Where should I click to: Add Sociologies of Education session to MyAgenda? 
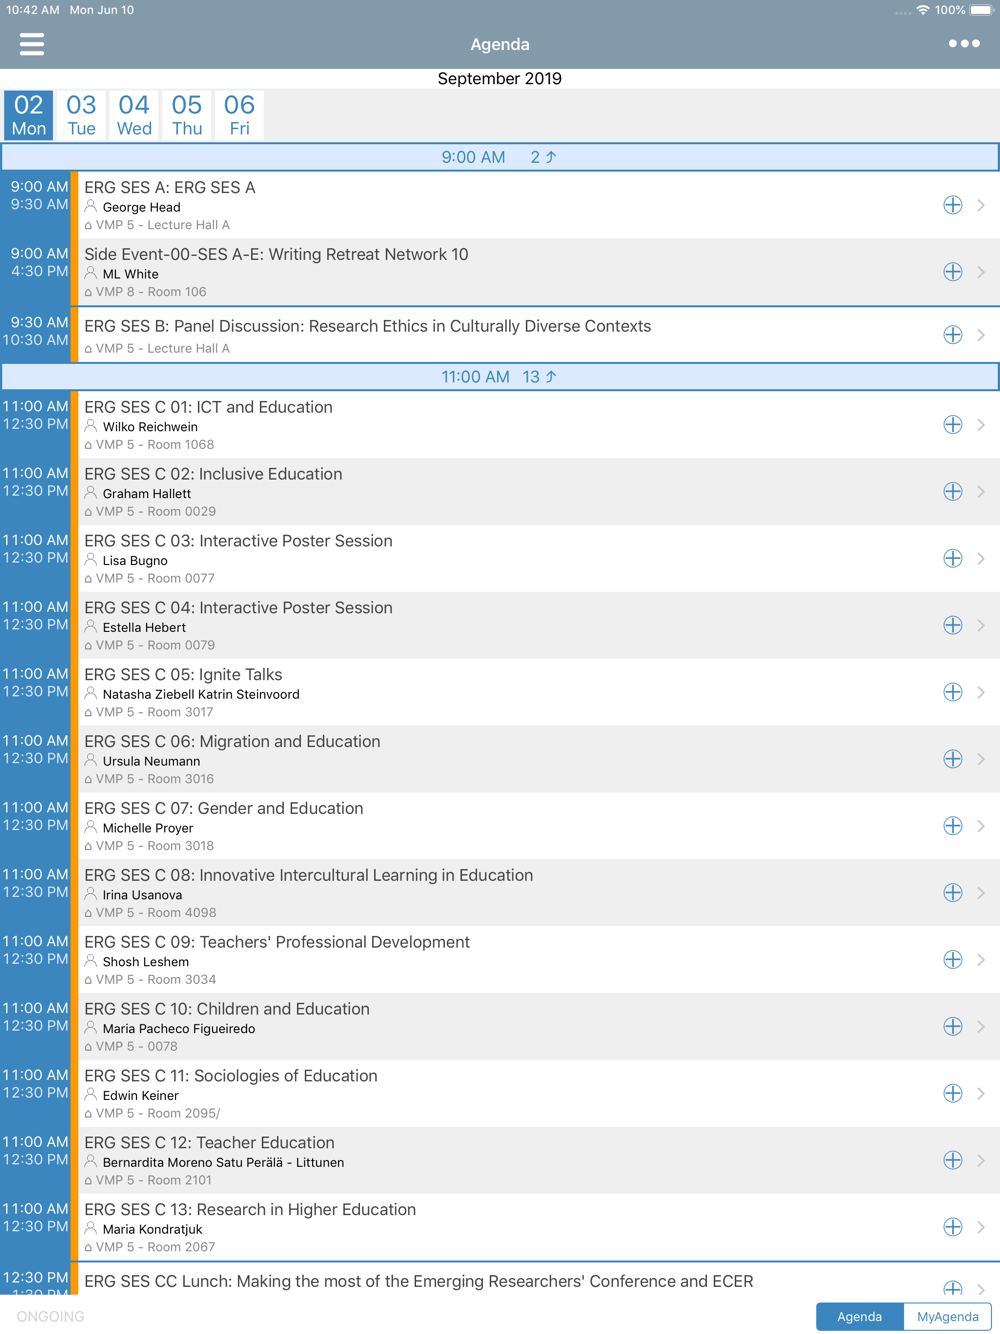coord(953,1094)
